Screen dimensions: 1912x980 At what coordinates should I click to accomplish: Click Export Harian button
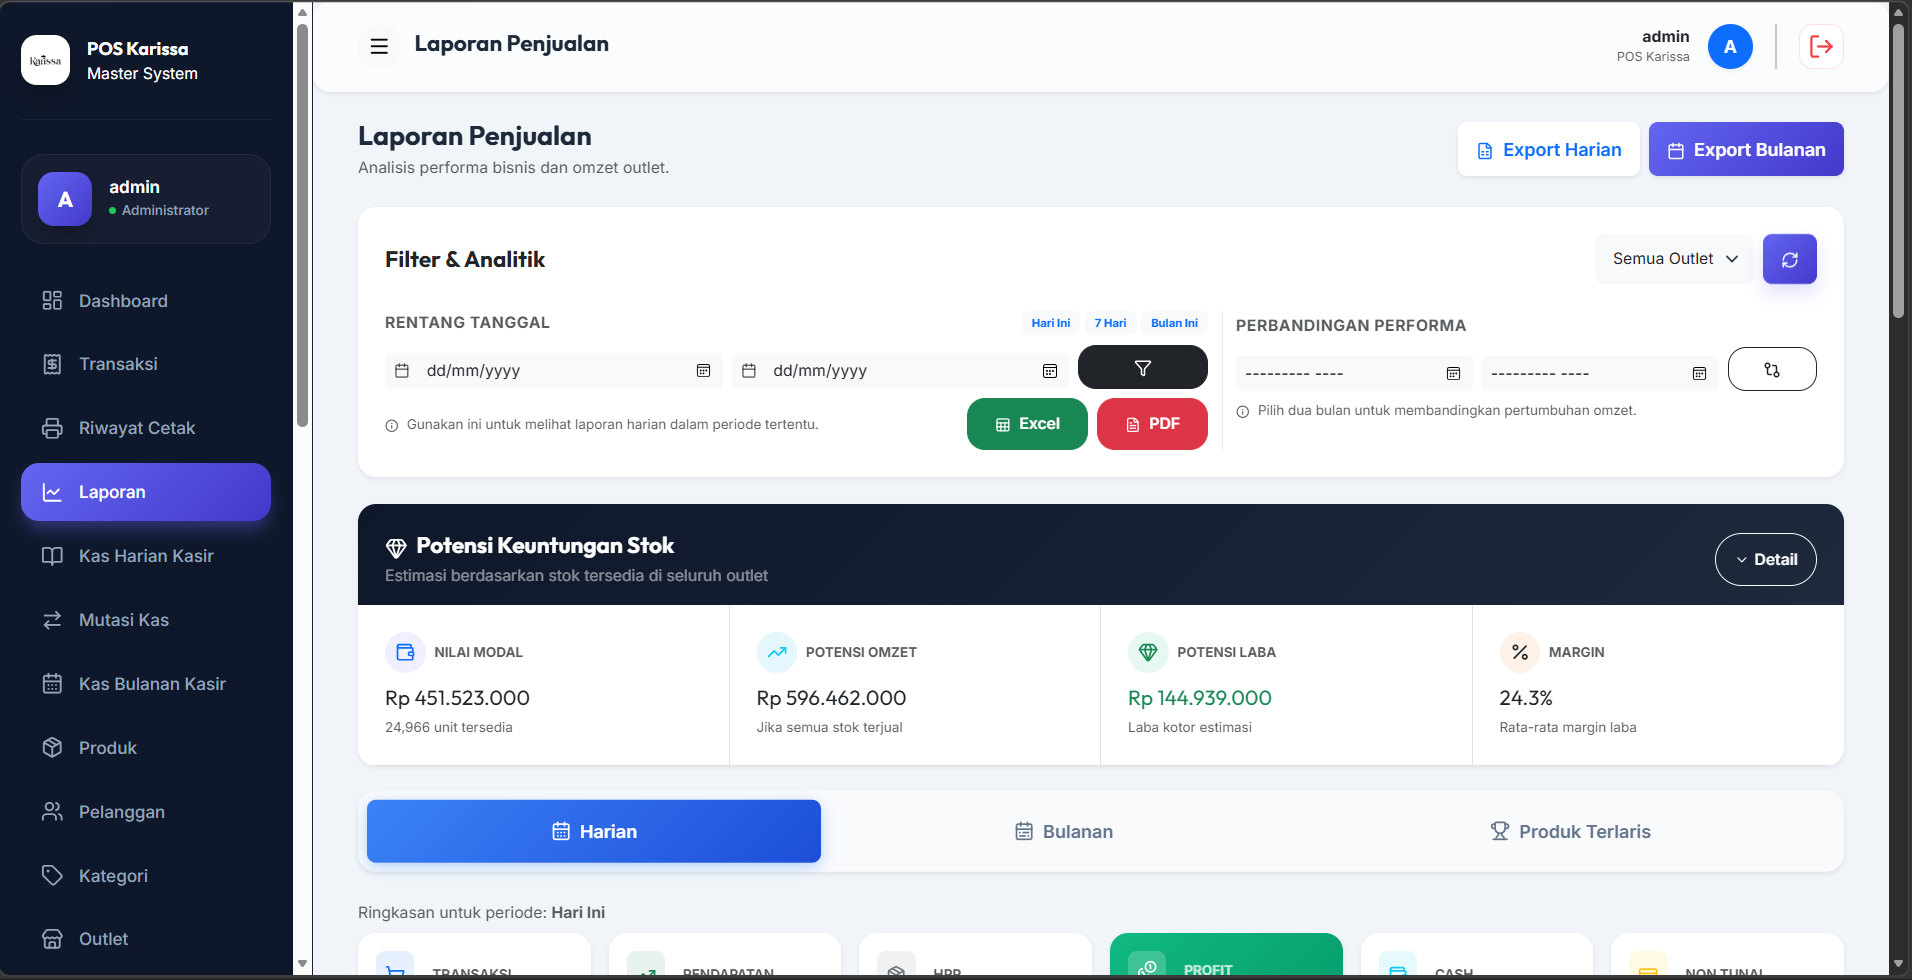[x=1548, y=149]
